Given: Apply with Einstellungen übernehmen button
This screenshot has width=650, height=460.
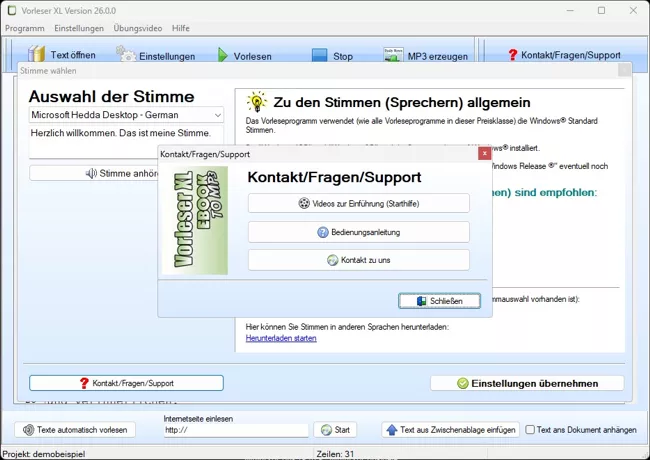Looking at the screenshot, I should pyautogui.click(x=527, y=383).
